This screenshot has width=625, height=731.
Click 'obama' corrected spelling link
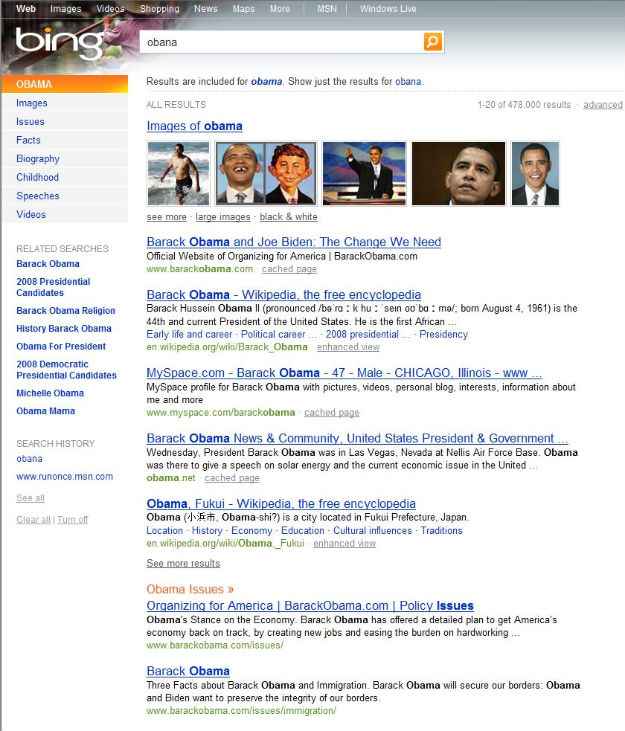266,82
